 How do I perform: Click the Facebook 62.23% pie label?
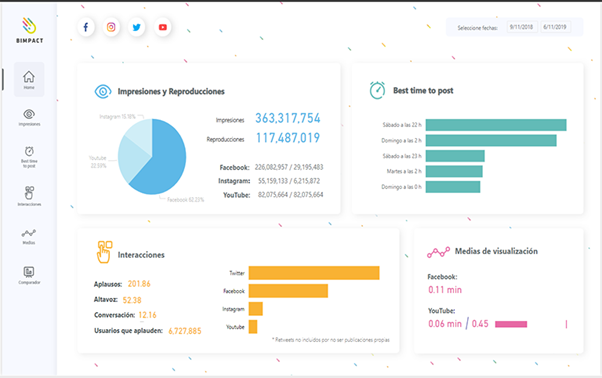click(185, 200)
